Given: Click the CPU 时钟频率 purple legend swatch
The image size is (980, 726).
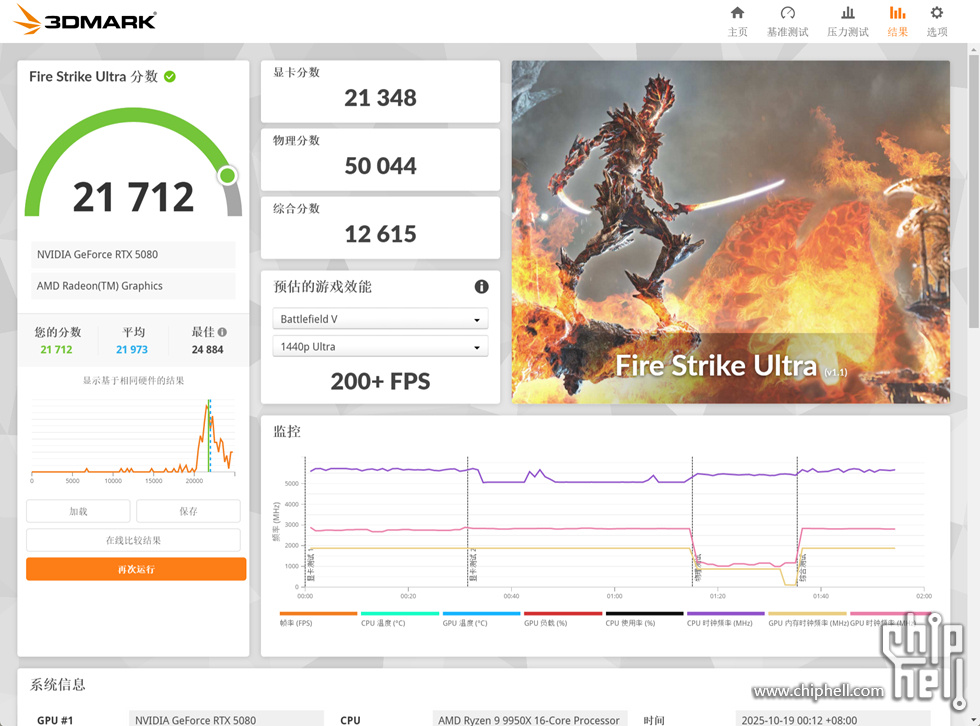Looking at the screenshot, I should [x=725, y=614].
